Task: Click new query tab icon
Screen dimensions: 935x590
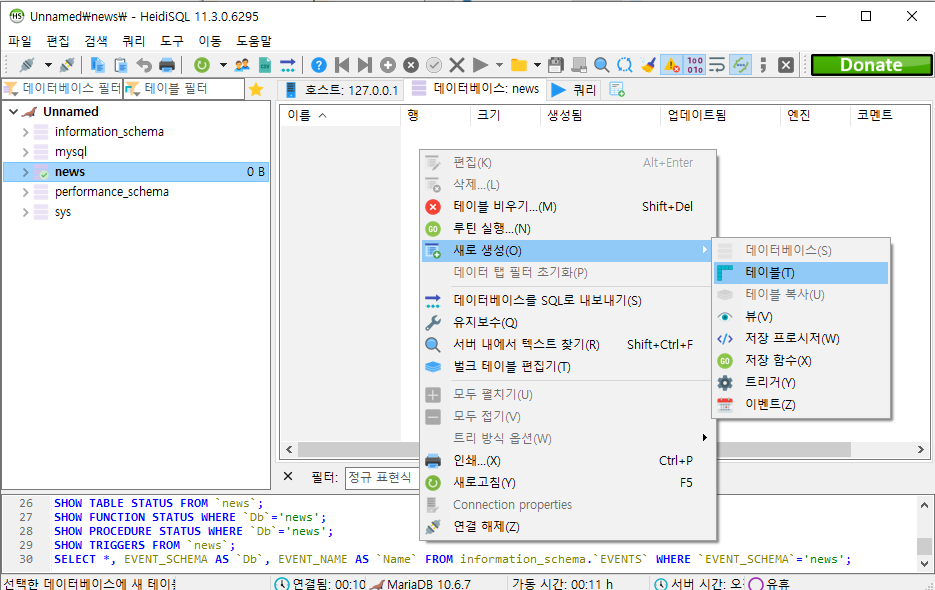Action: click(617, 89)
